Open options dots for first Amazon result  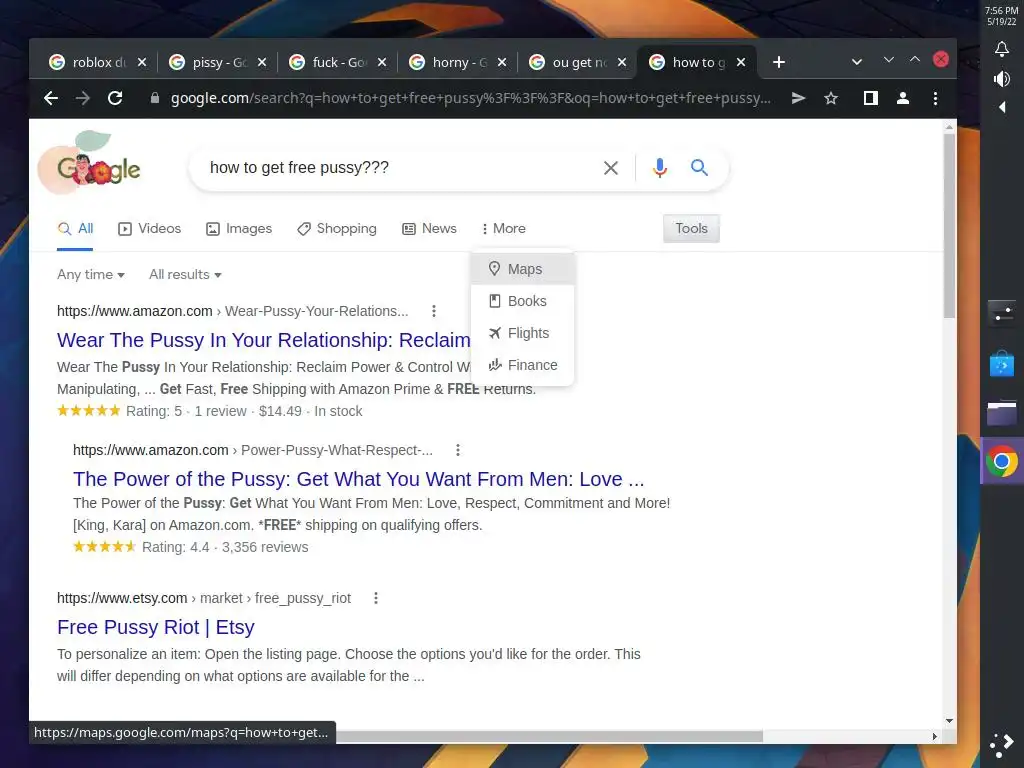coord(434,311)
